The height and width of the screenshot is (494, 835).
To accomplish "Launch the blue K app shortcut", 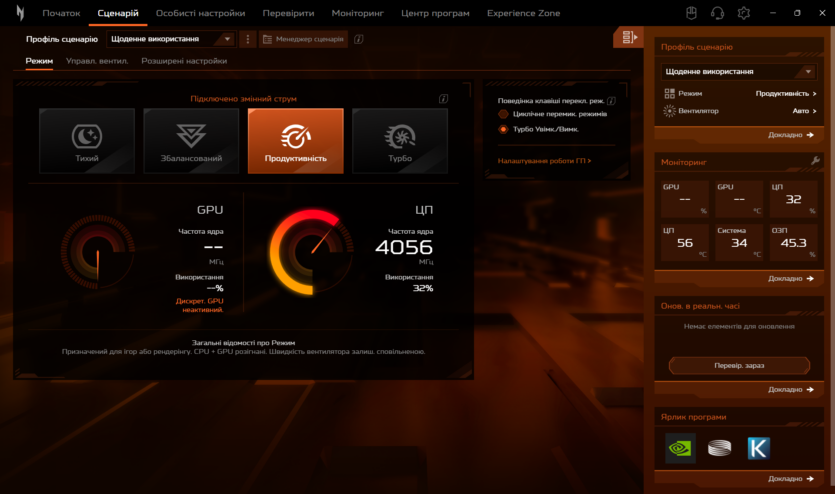I will pos(758,448).
